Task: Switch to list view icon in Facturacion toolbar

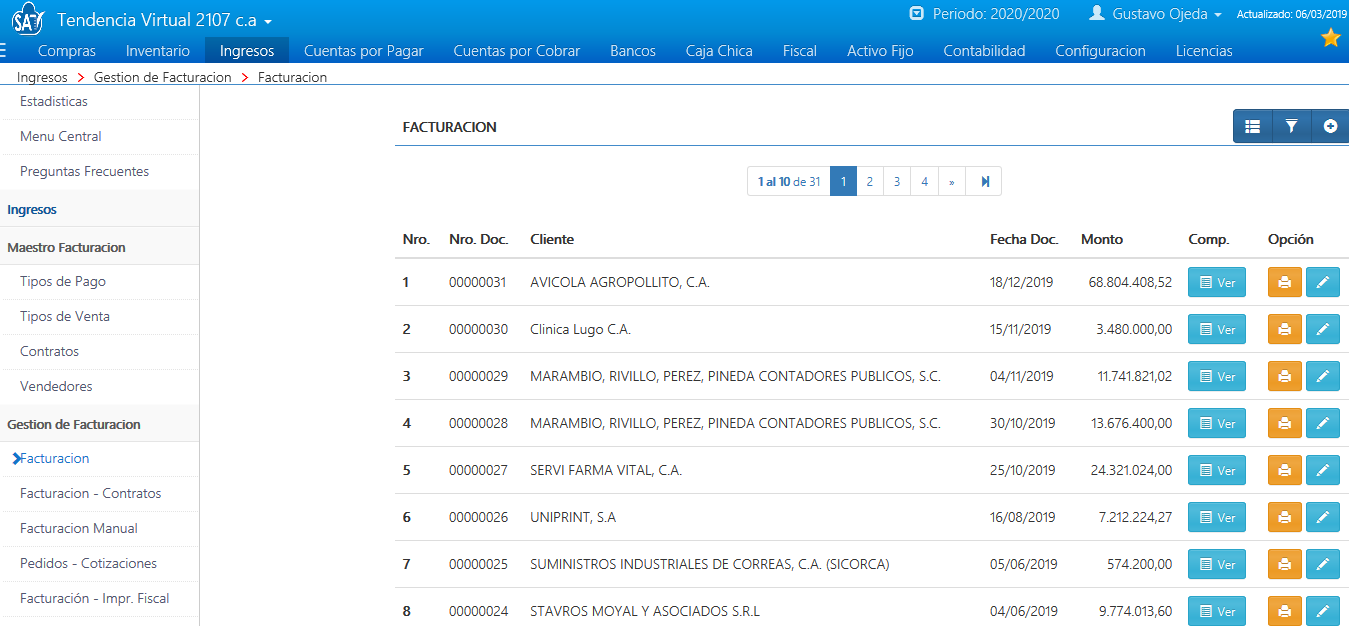Action: (1252, 126)
